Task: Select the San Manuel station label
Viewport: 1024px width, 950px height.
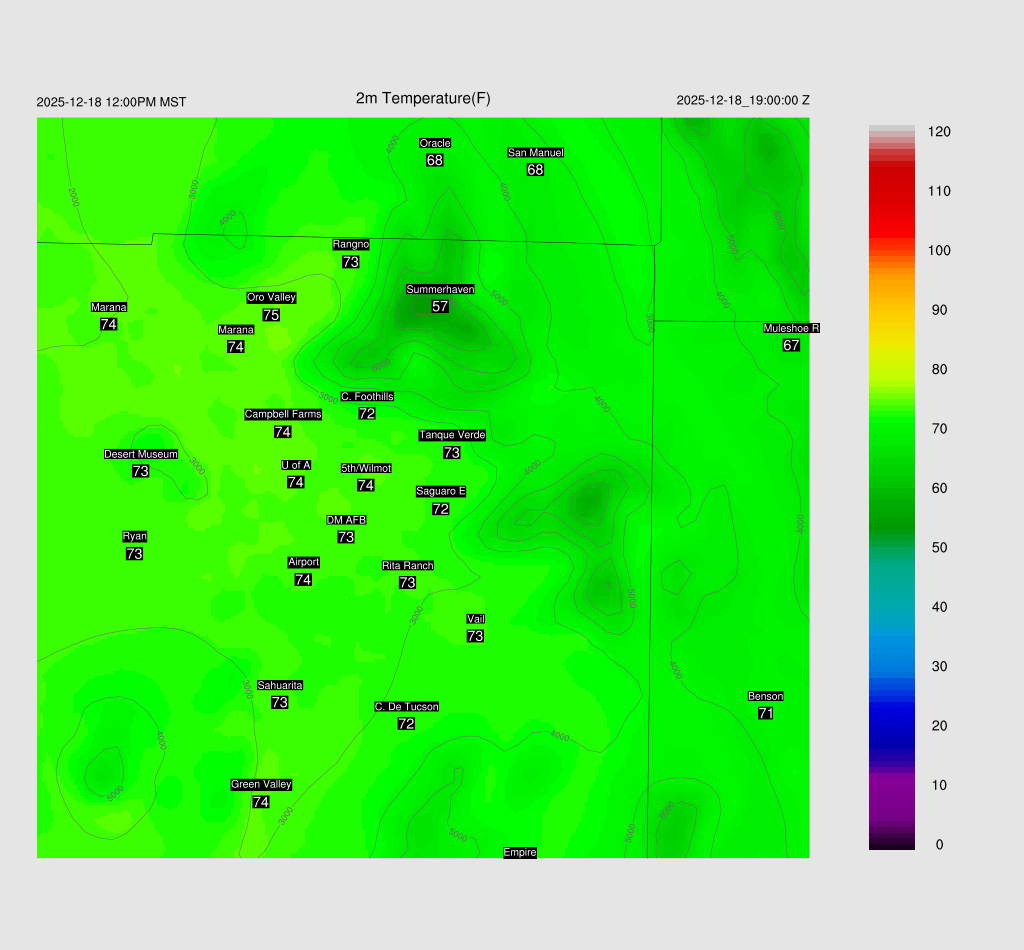Action: point(535,153)
